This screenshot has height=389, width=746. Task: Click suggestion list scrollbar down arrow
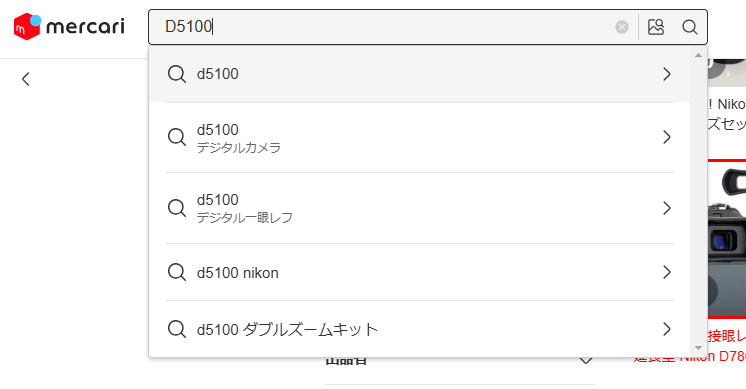point(698,348)
